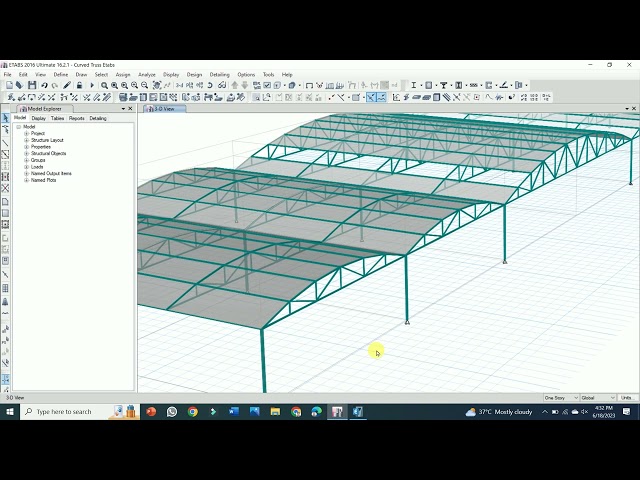Image resolution: width=640 pixels, height=480 pixels.
Task: Switch to the Display tab in Model Explorer
Action: 39,118
